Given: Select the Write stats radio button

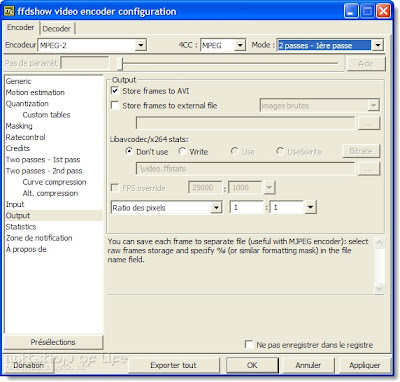Looking at the screenshot, I should (182, 151).
